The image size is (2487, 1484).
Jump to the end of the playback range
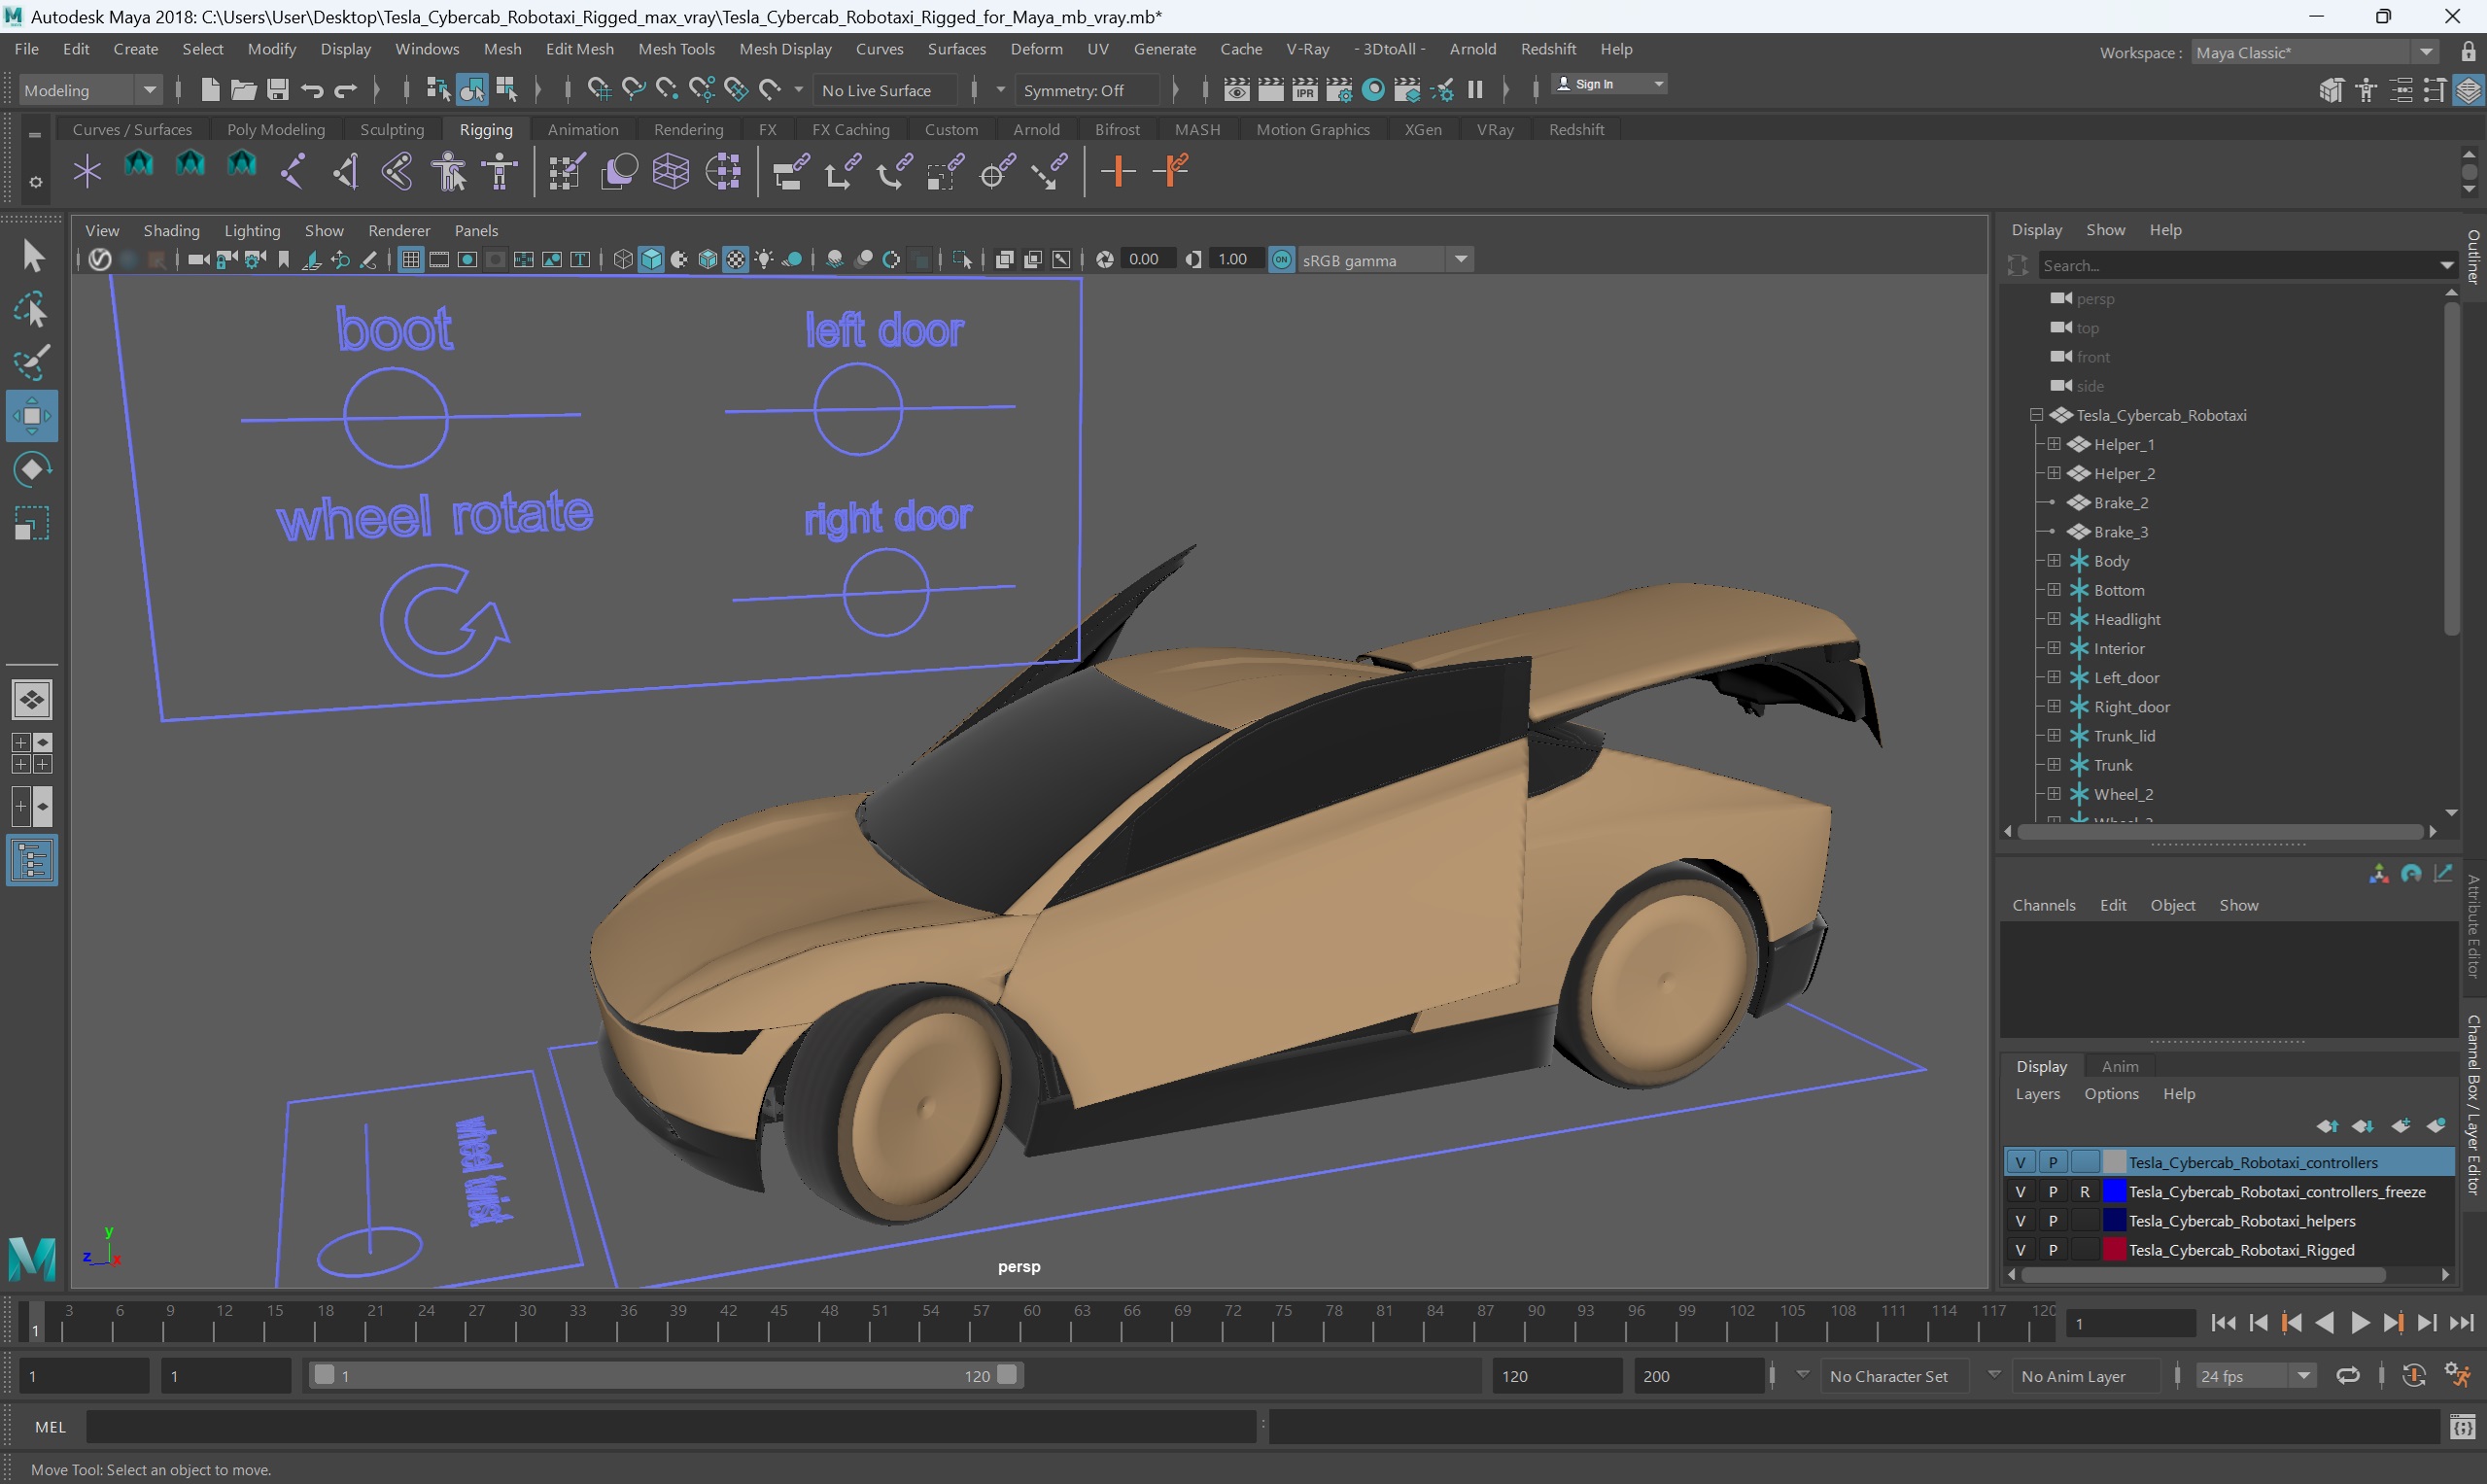pyautogui.click(x=2461, y=1323)
